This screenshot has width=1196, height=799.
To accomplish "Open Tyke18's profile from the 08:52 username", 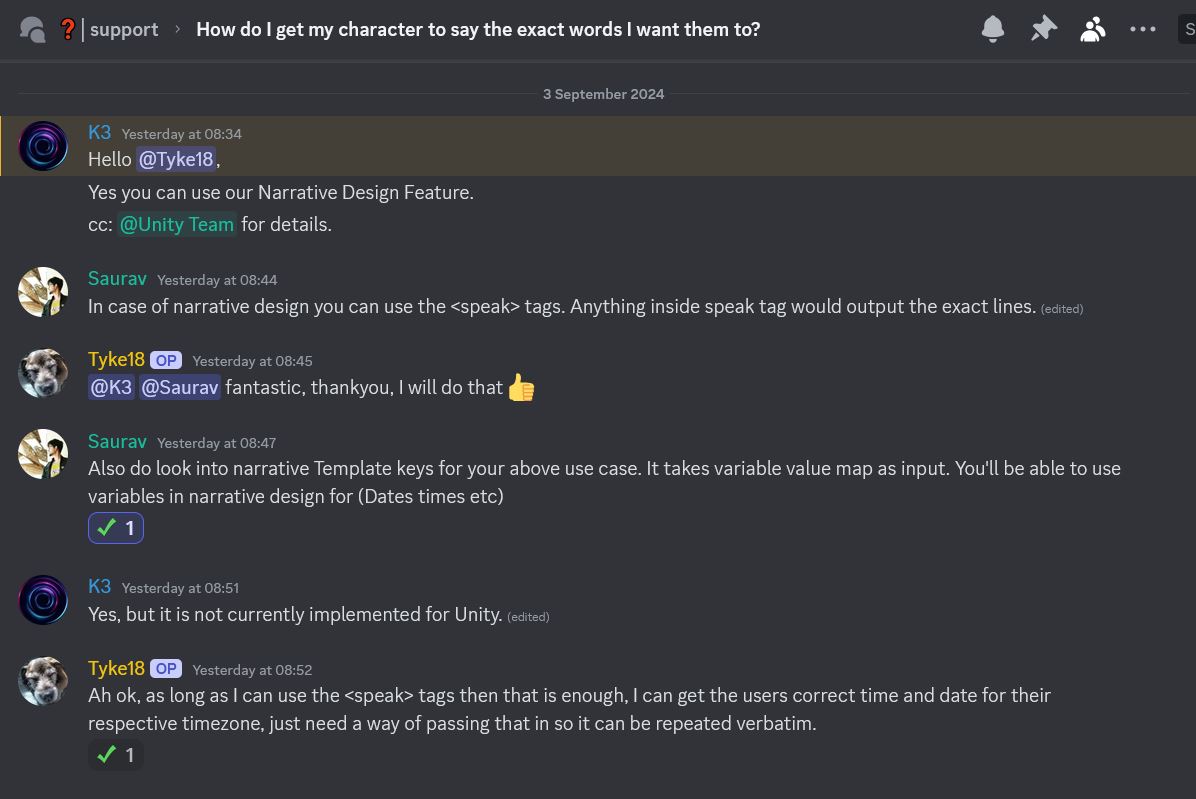I will tap(116, 668).
